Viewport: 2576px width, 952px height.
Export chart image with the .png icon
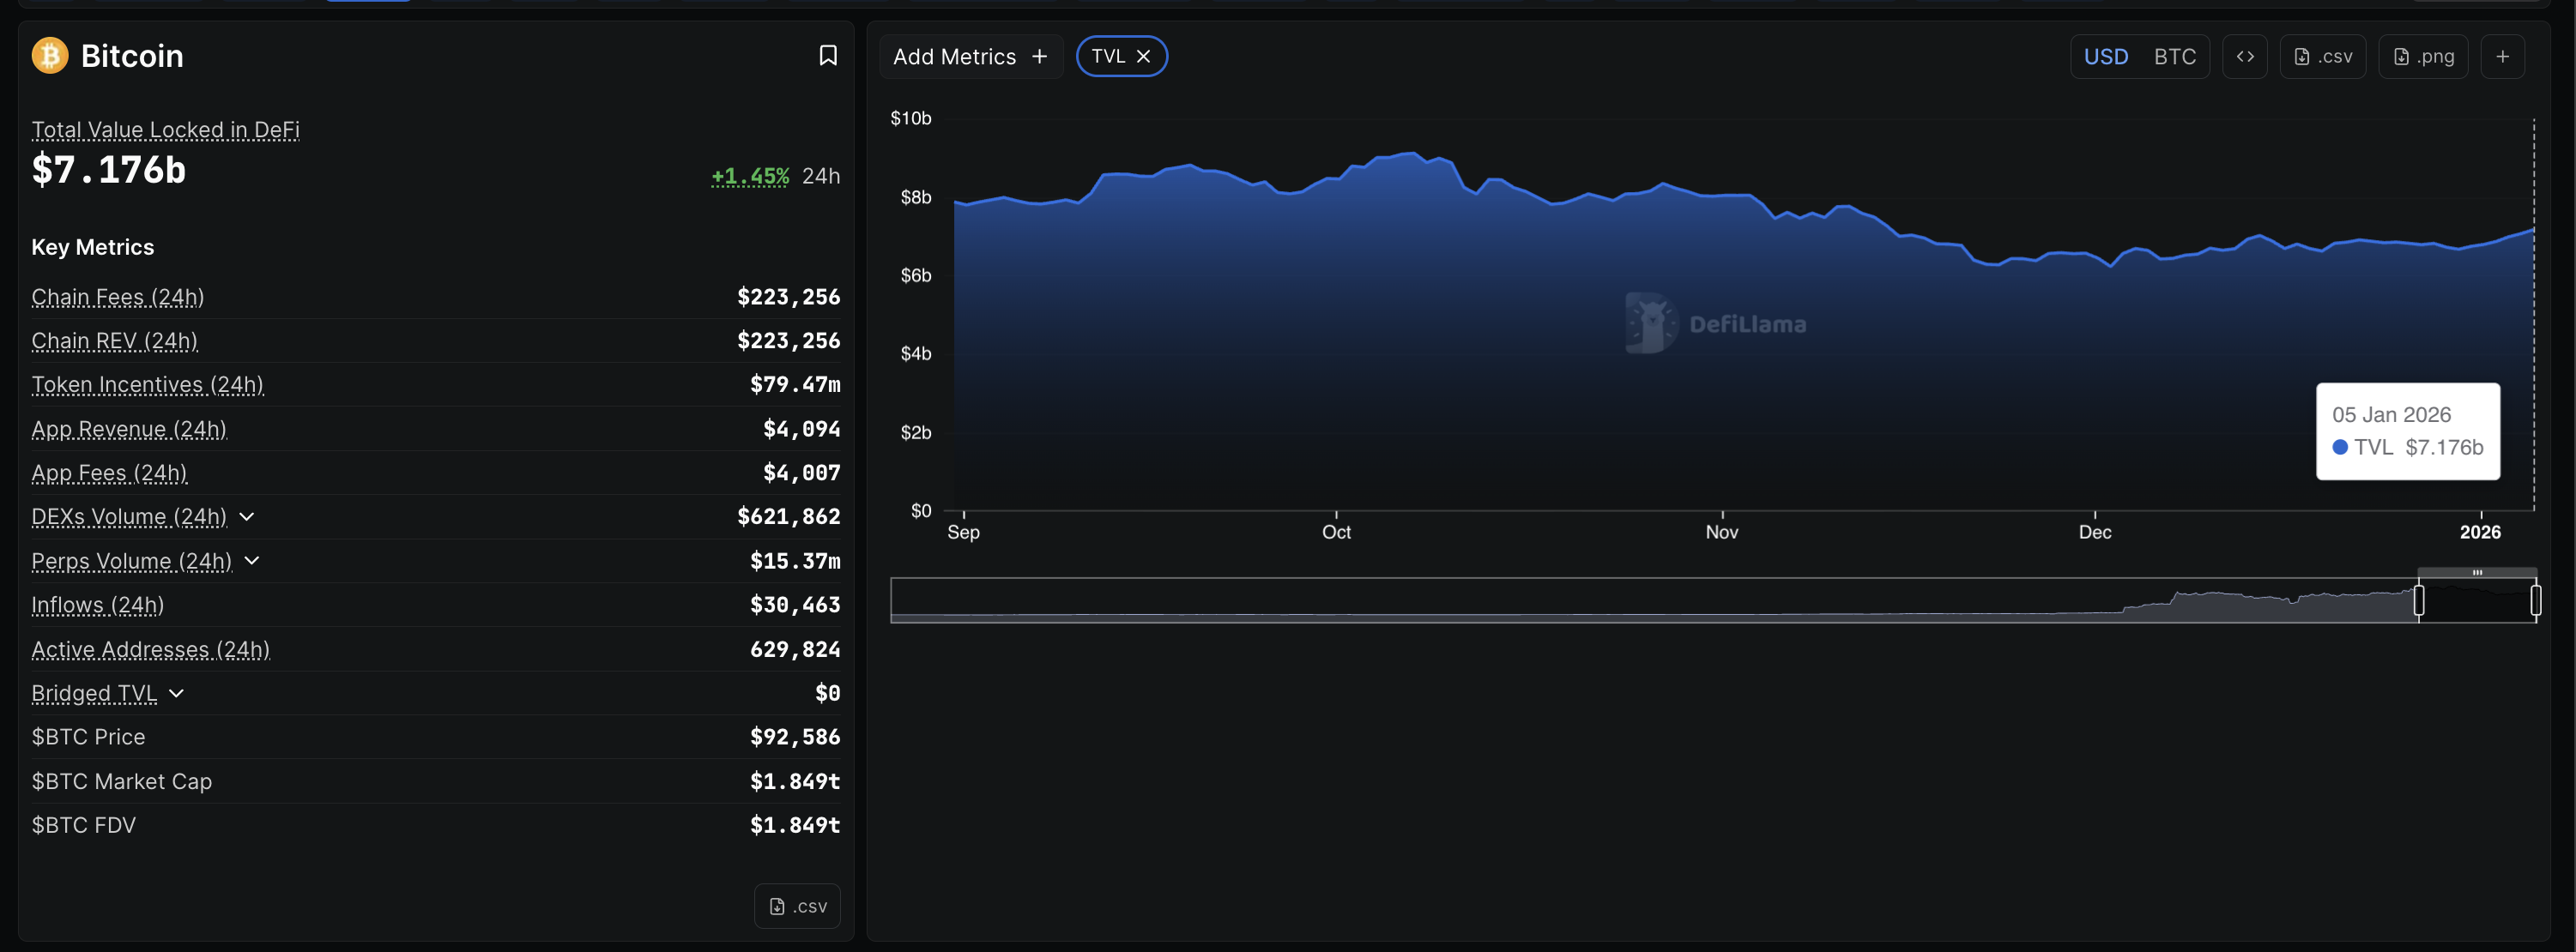tap(2422, 56)
